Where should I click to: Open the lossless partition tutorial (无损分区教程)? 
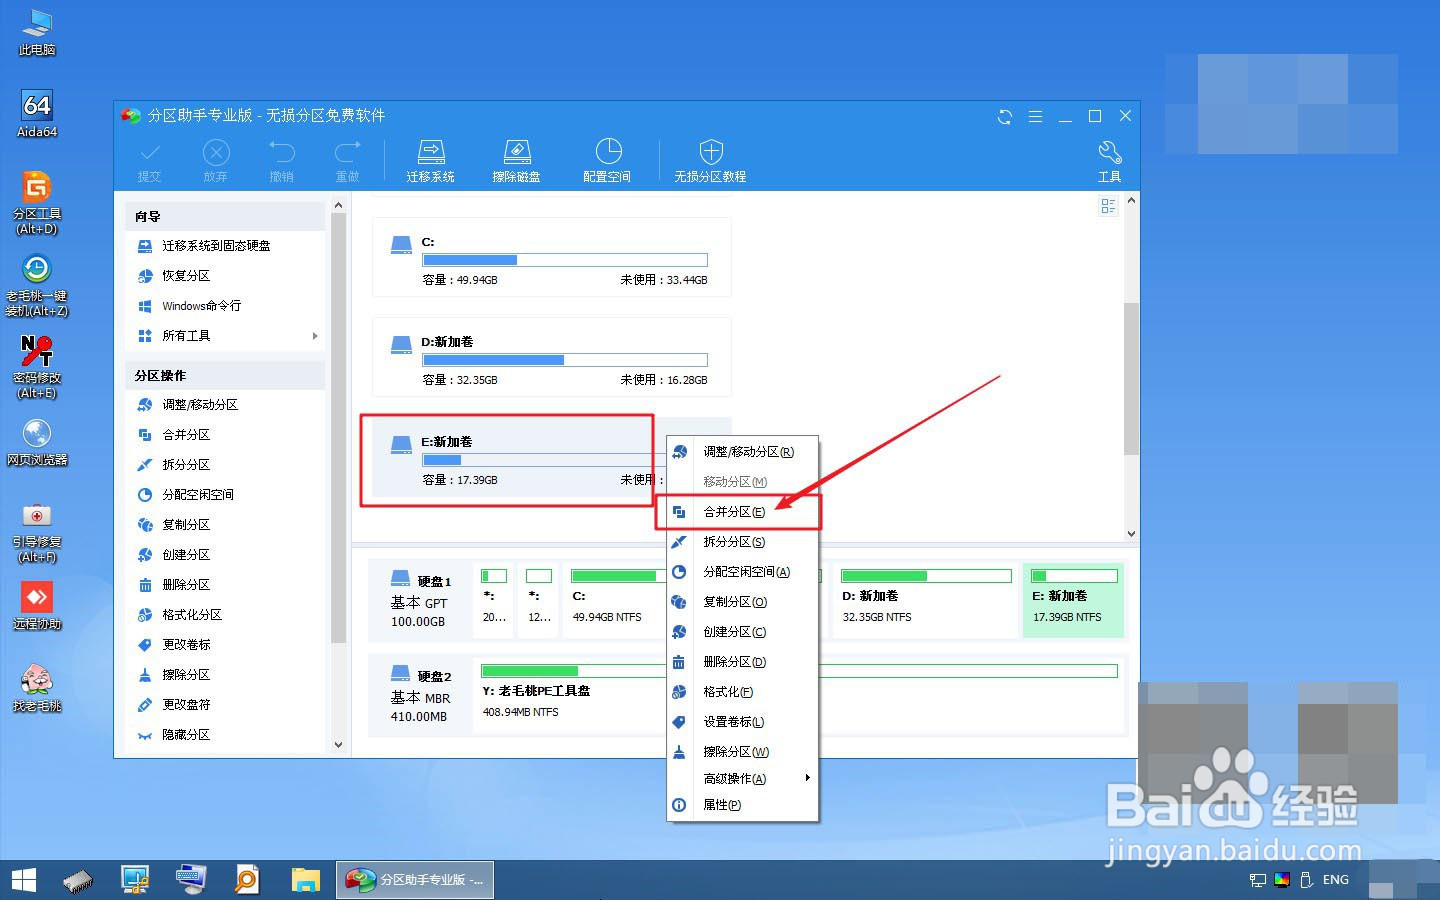point(710,161)
